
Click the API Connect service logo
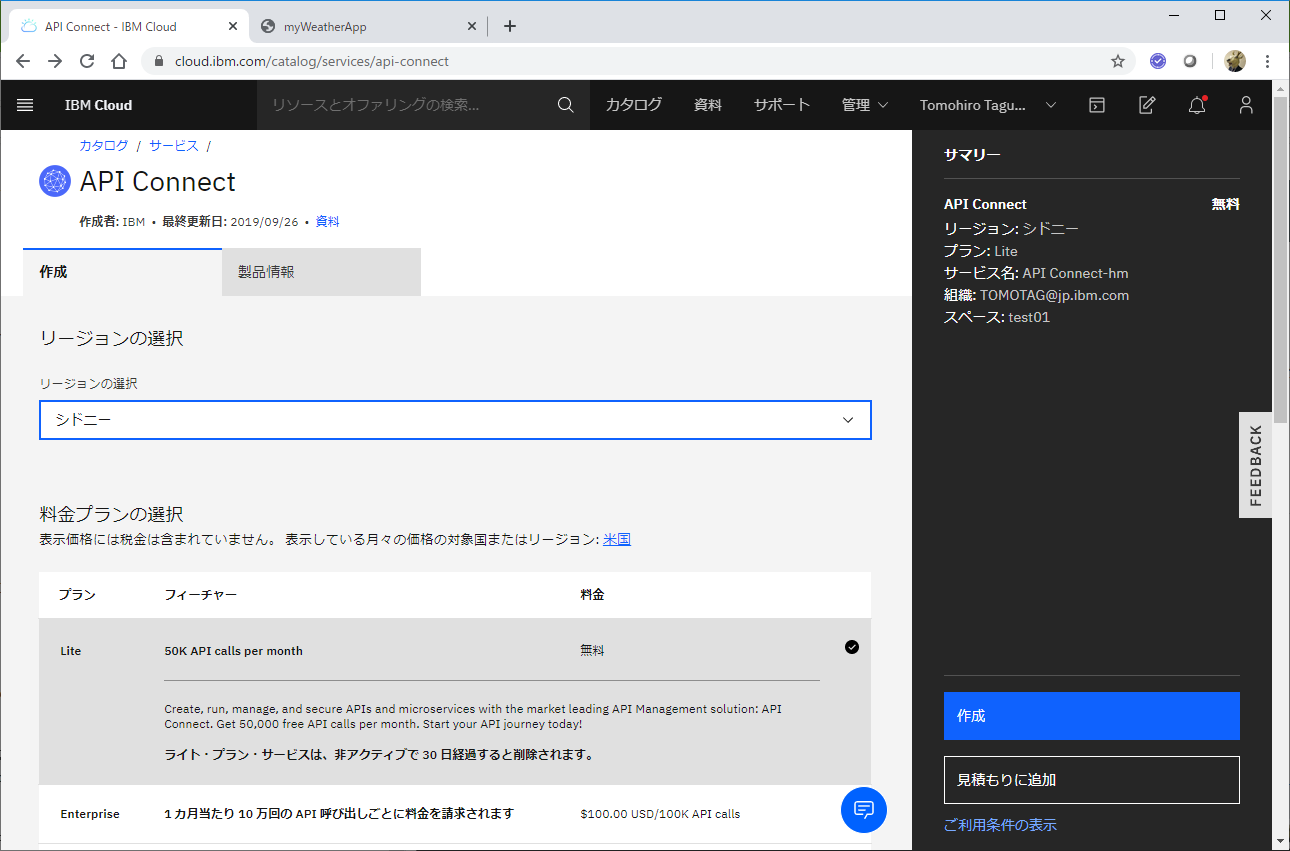pyautogui.click(x=55, y=181)
